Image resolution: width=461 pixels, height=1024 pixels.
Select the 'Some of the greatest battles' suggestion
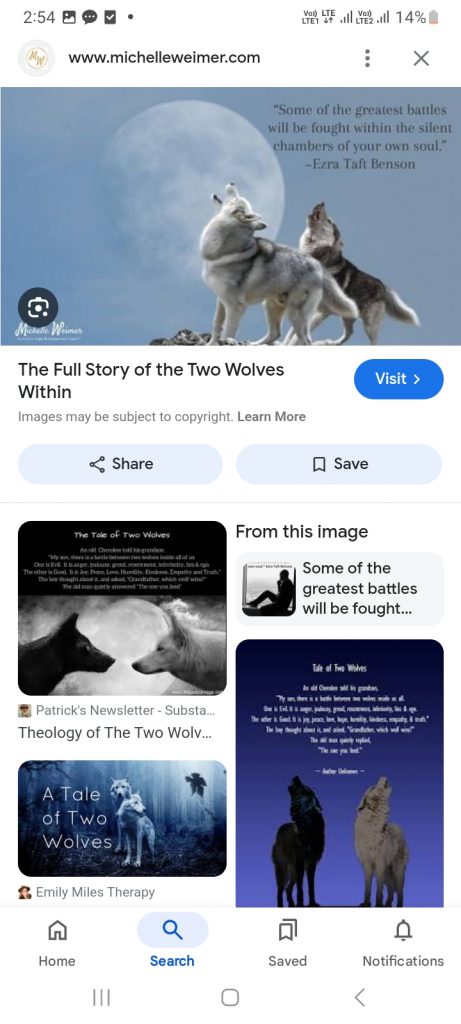[x=340, y=588]
